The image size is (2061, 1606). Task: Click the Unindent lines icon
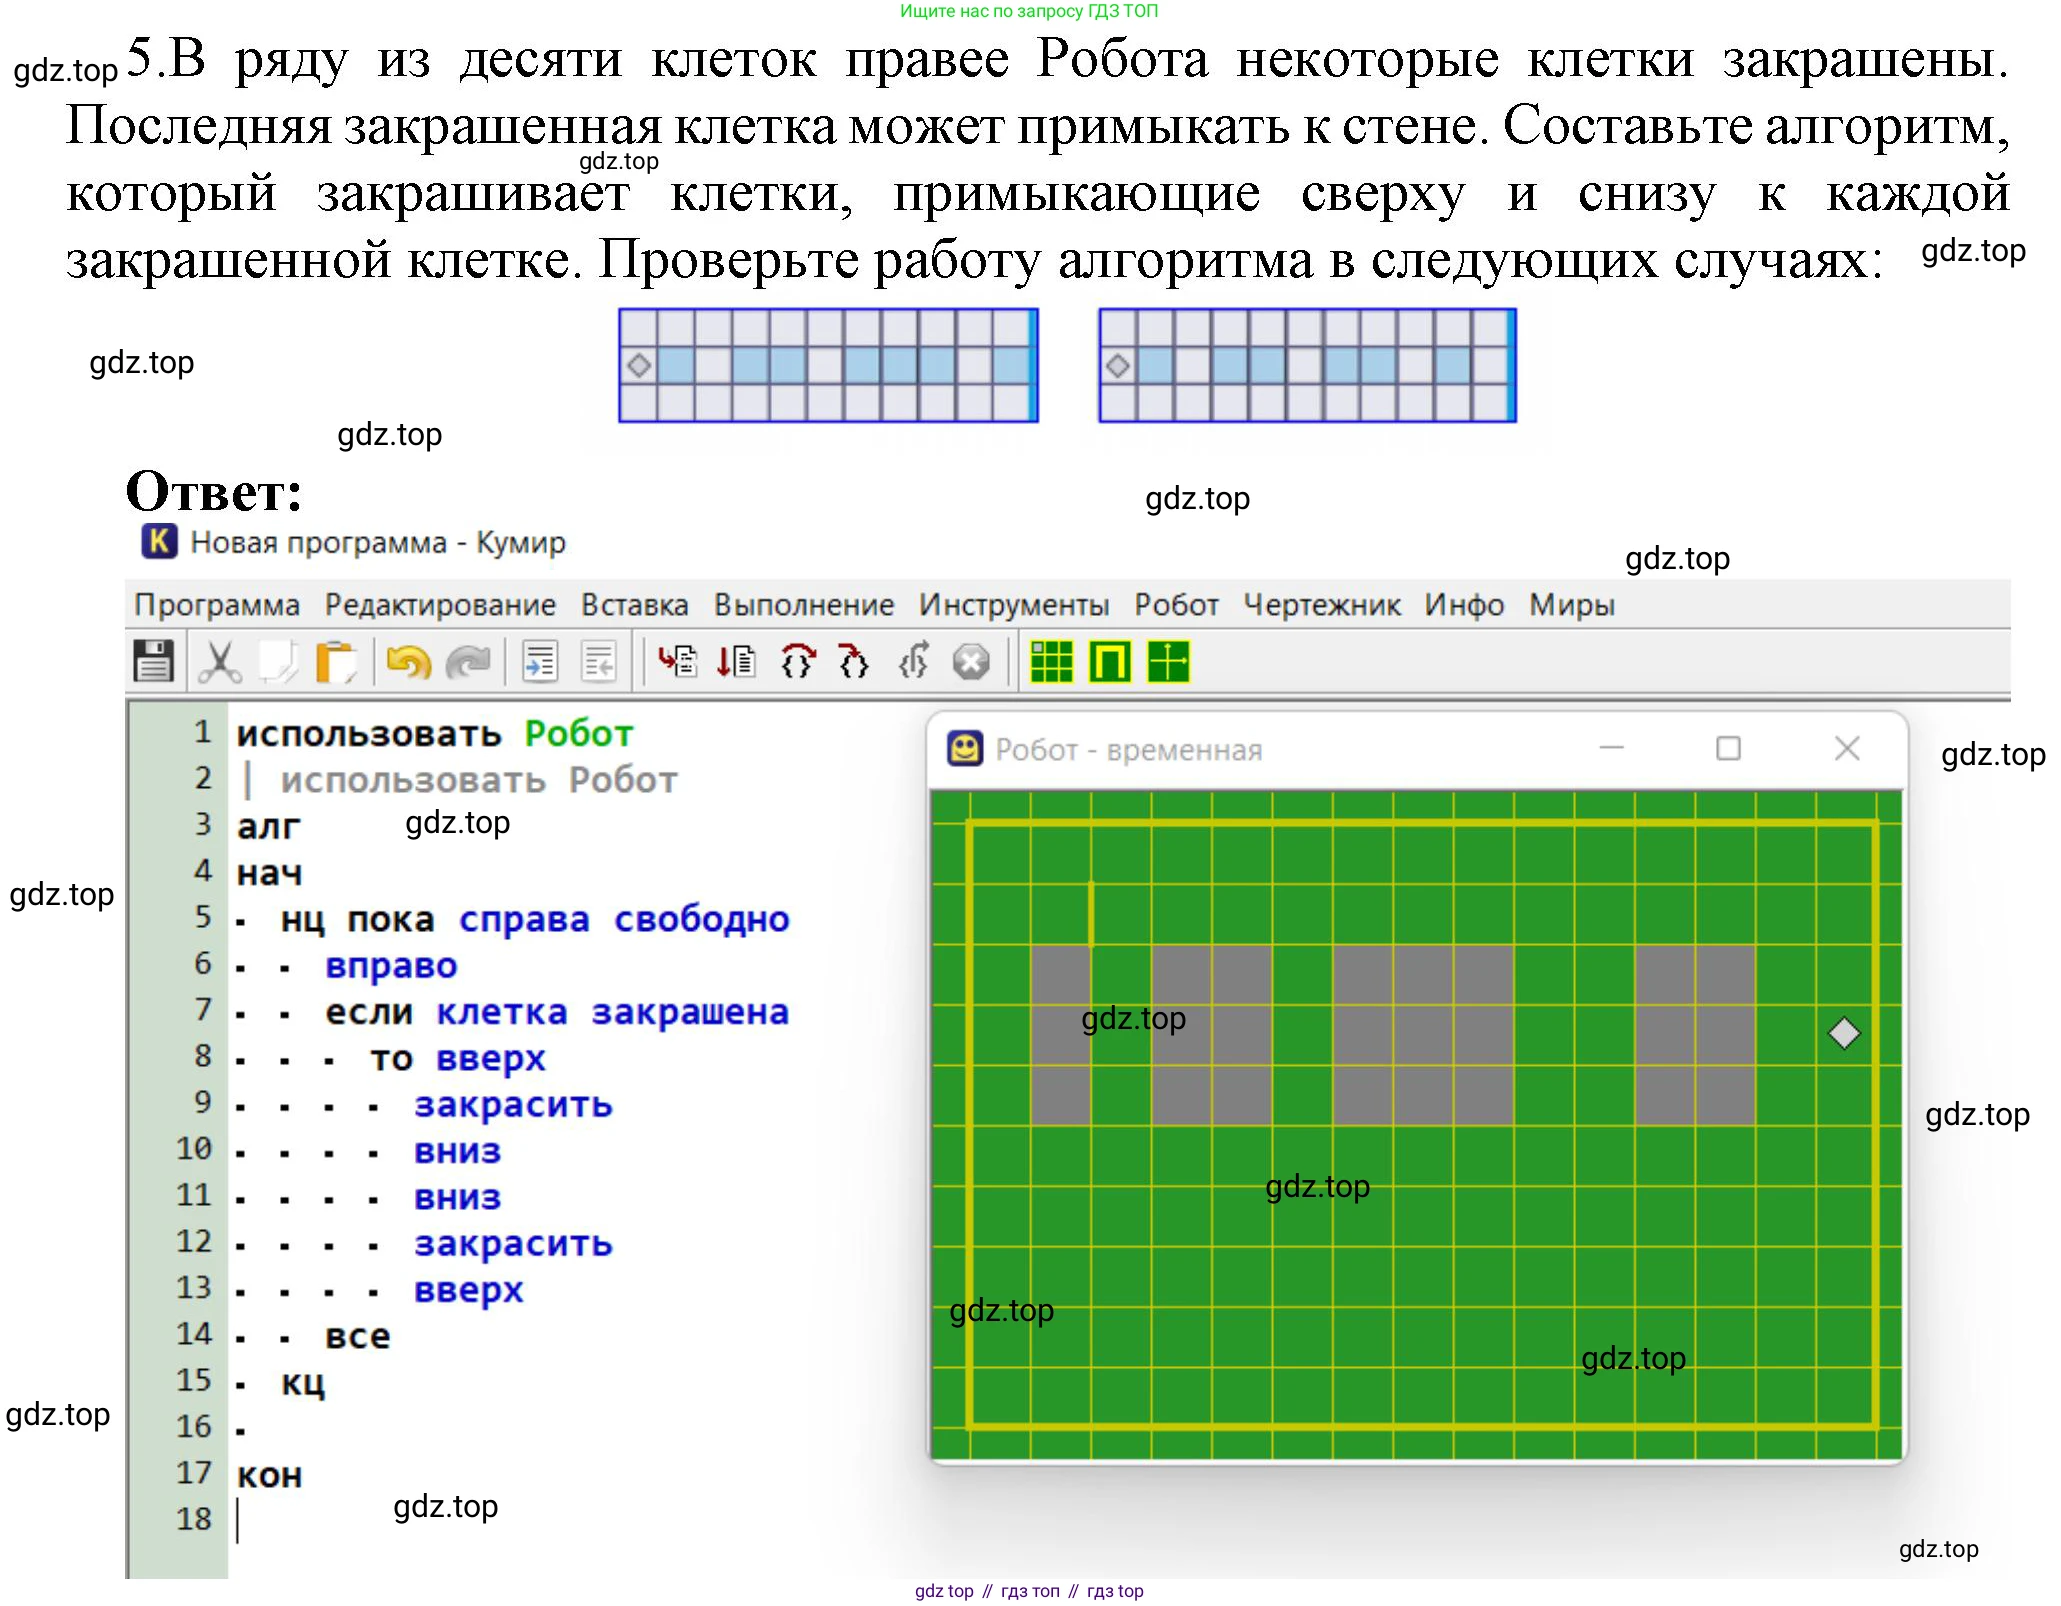click(x=599, y=661)
